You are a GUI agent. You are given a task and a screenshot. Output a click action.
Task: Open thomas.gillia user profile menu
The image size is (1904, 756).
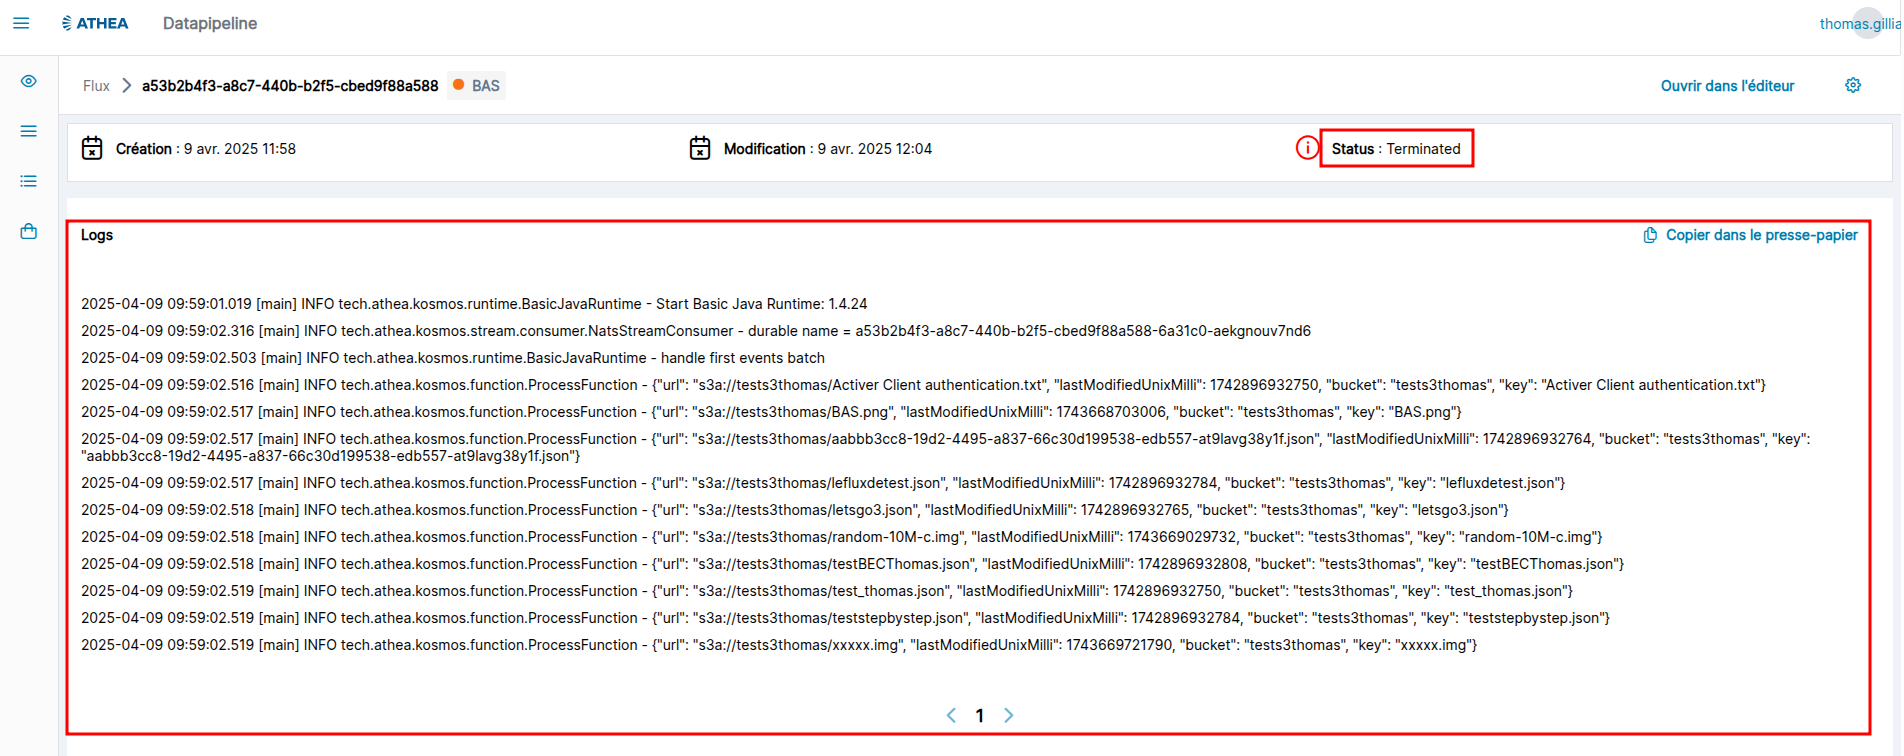pyautogui.click(x=1859, y=23)
